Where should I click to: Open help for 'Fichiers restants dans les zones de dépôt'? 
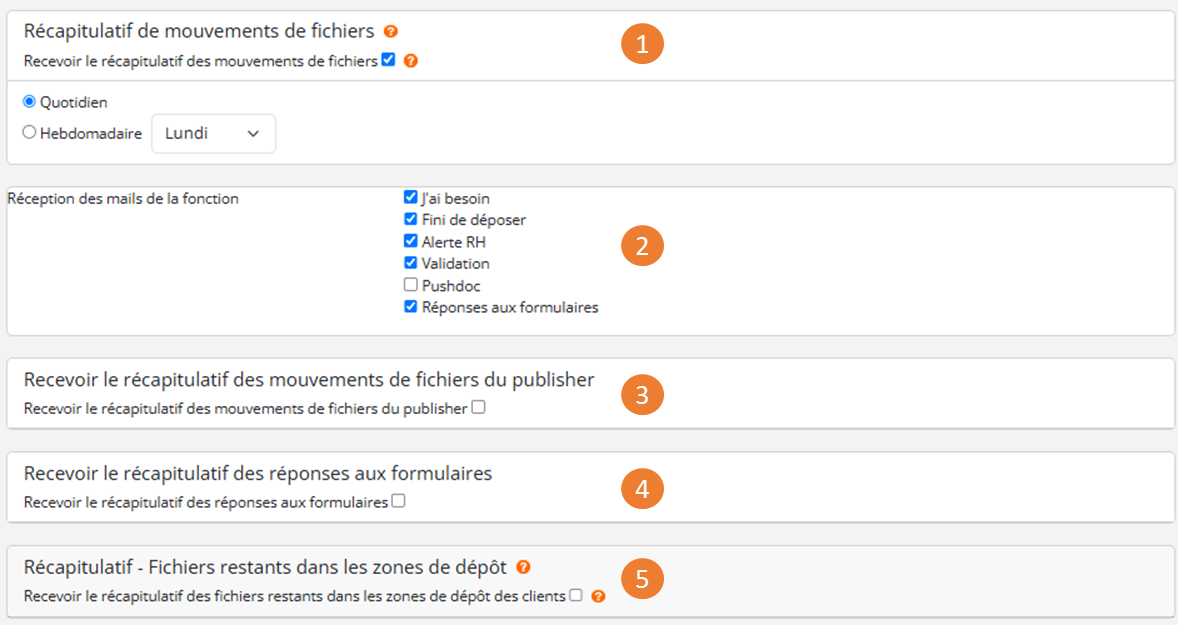click(x=521, y=566)
